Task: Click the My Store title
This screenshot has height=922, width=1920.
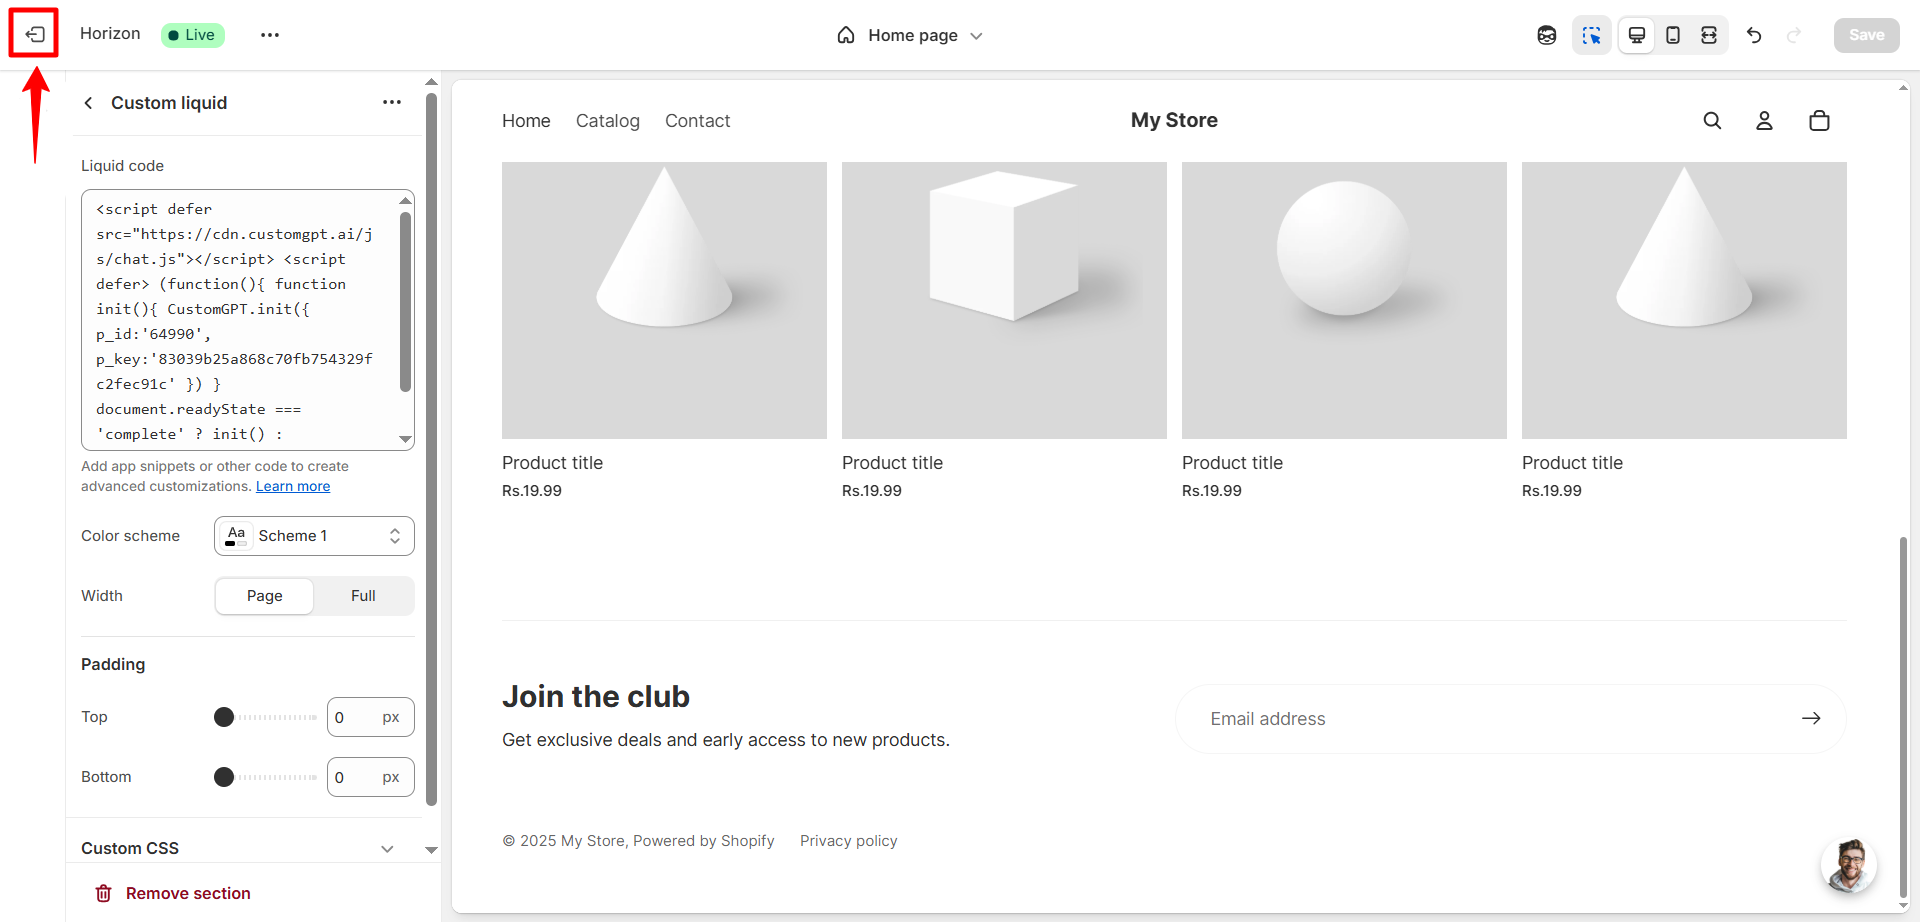Action: click(x=1174, y=120)
